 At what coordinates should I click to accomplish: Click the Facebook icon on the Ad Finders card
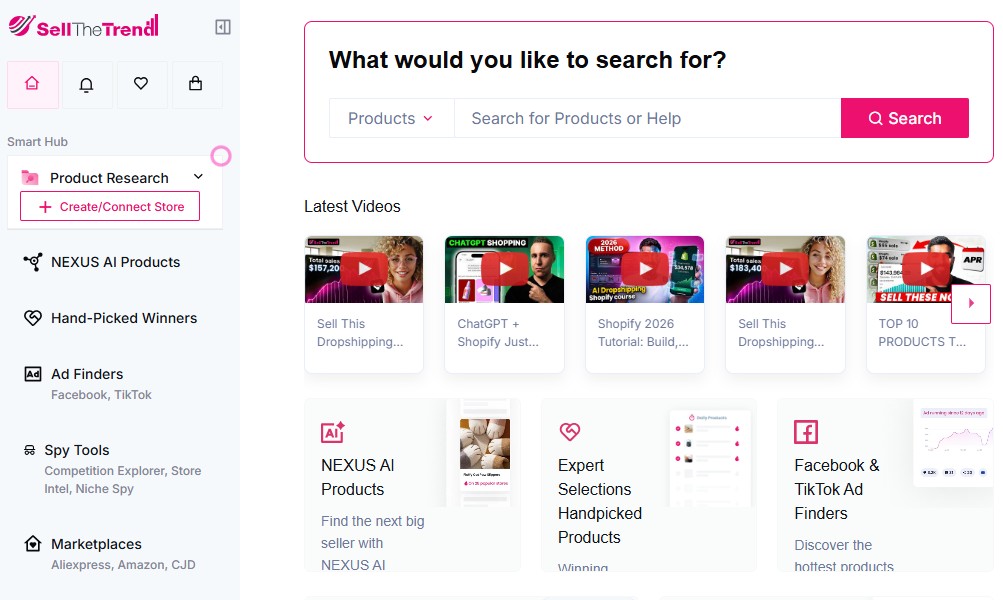pyautogui.click(x=805, y=432)
